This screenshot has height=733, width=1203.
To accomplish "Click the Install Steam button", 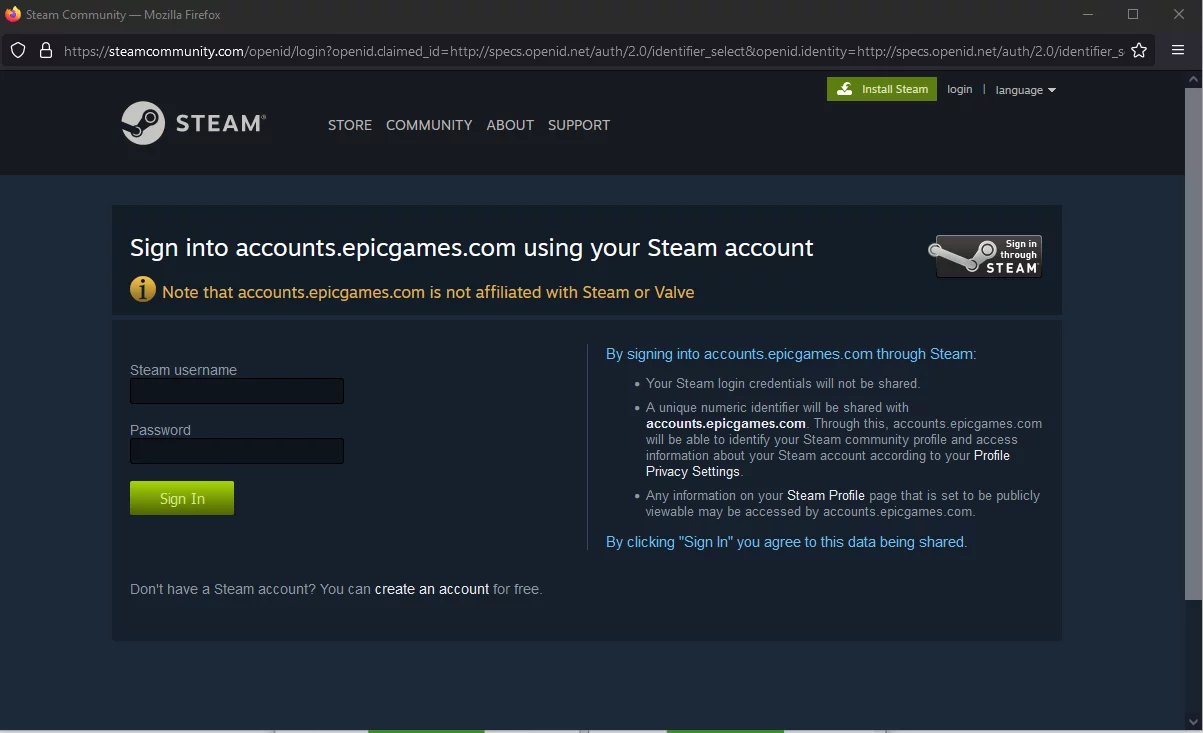I will pyautogui.click(x=881, y=89).
